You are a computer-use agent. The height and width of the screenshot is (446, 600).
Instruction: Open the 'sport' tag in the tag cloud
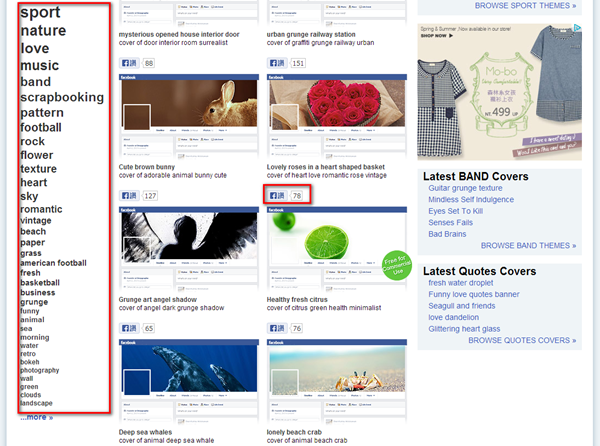(40, 12)
